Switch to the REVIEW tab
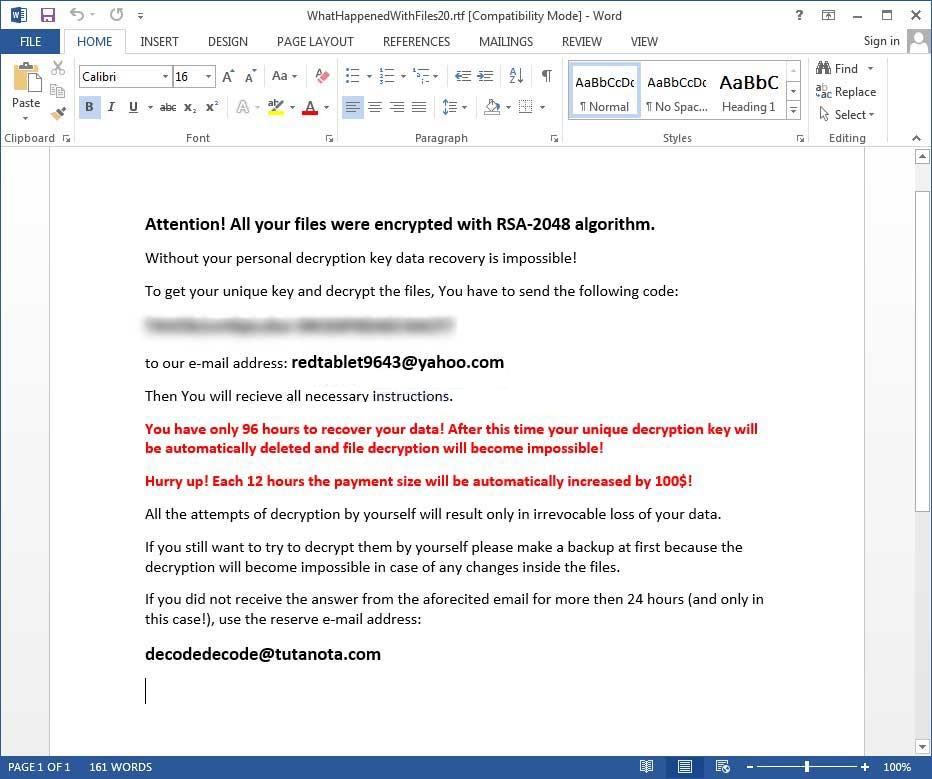Image resolution: width=932 pixels, height=779 pixels. 582,42
